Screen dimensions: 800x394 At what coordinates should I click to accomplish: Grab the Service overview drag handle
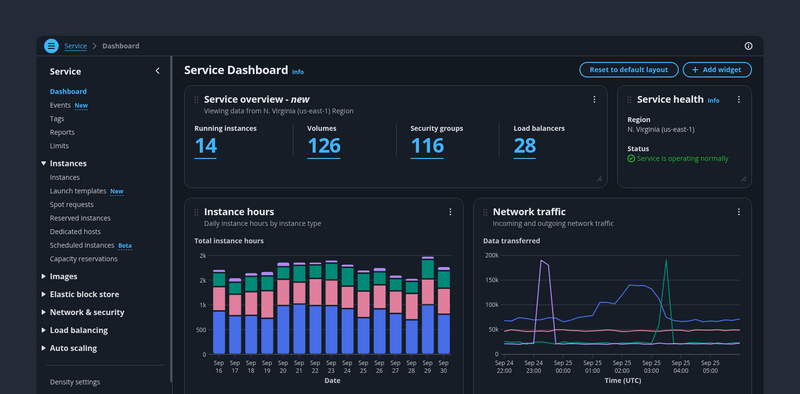click(x=196, y=100)
